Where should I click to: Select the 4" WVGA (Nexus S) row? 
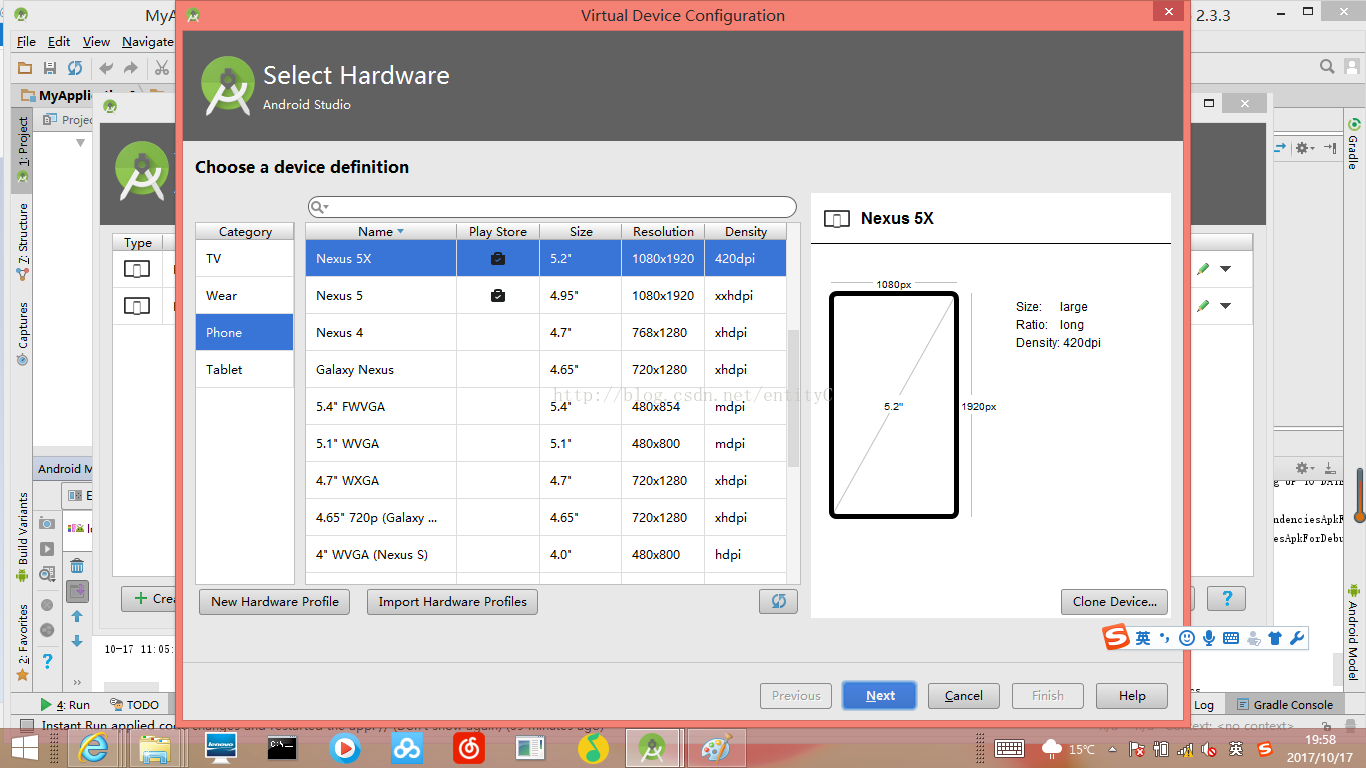pos(546,555)
